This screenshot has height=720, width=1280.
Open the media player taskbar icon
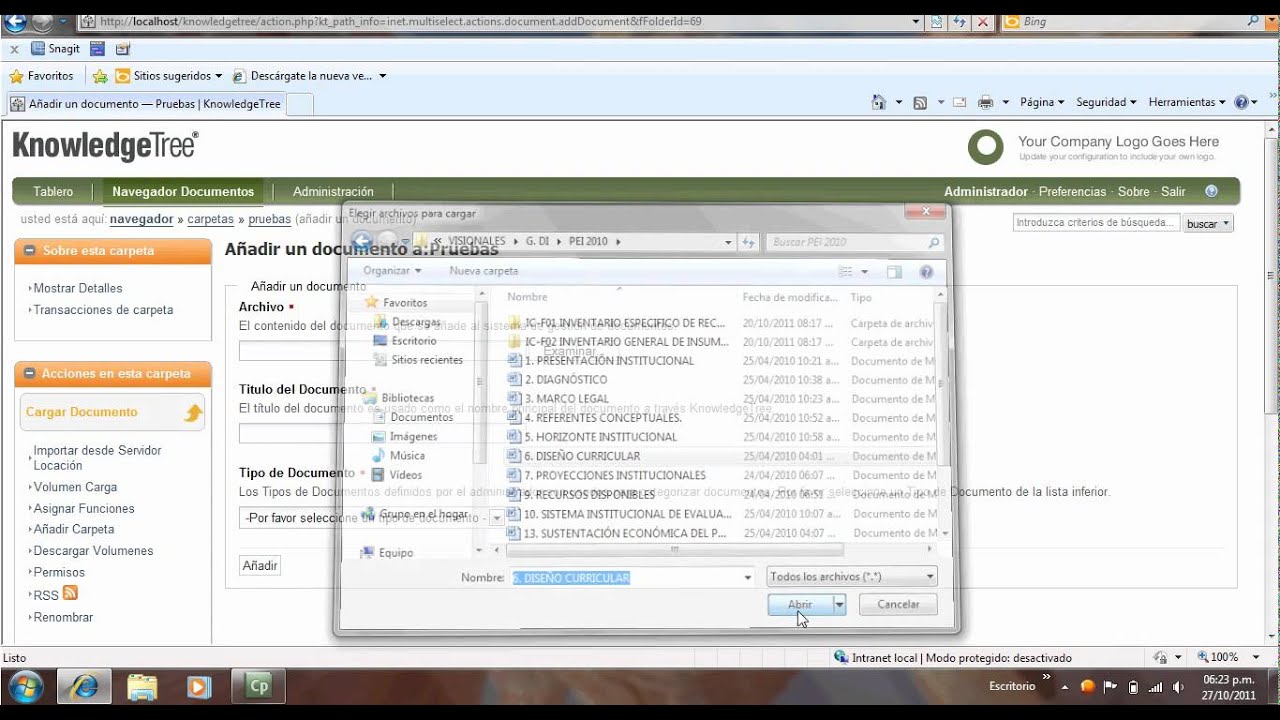200,686
